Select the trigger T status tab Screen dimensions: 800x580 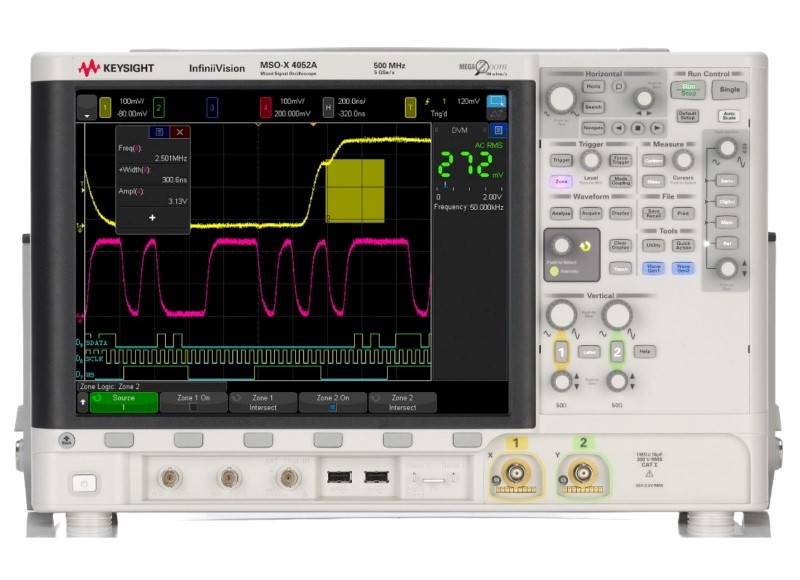tap(410, 106)
